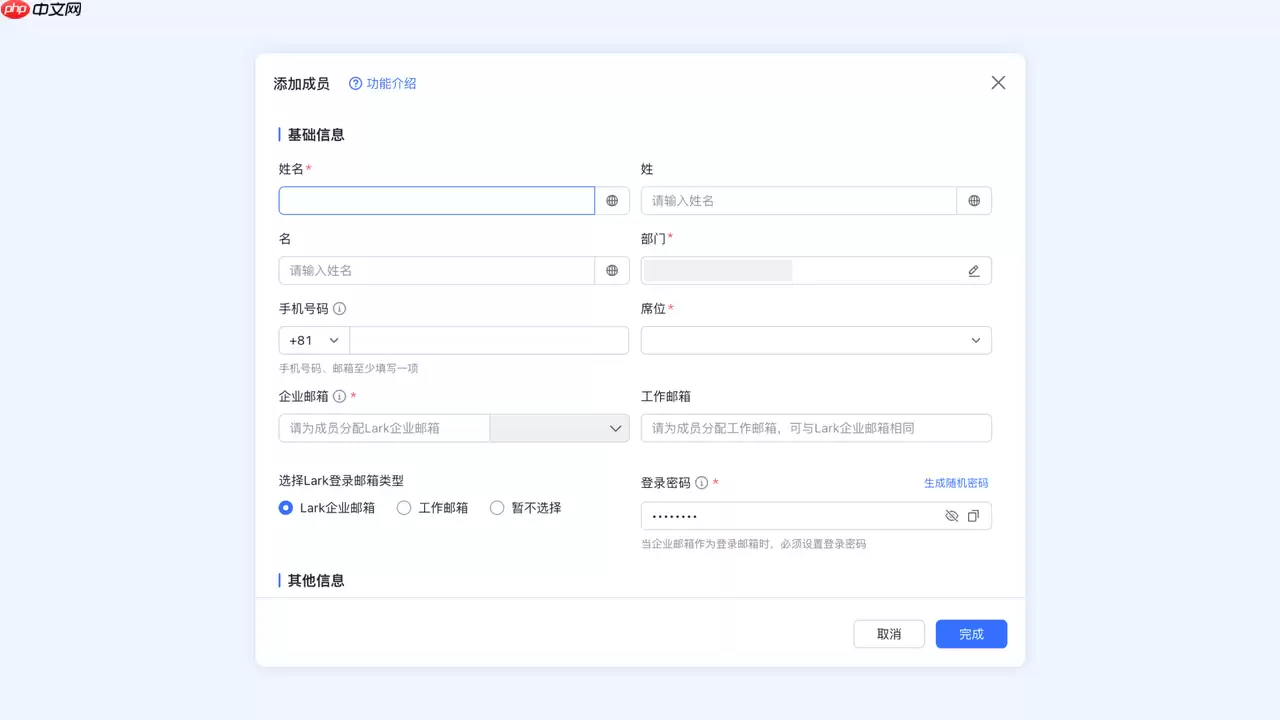This screenshot has height=720, width=1280.
Task: Show the password using the eye icon
Action: point(950,515)
